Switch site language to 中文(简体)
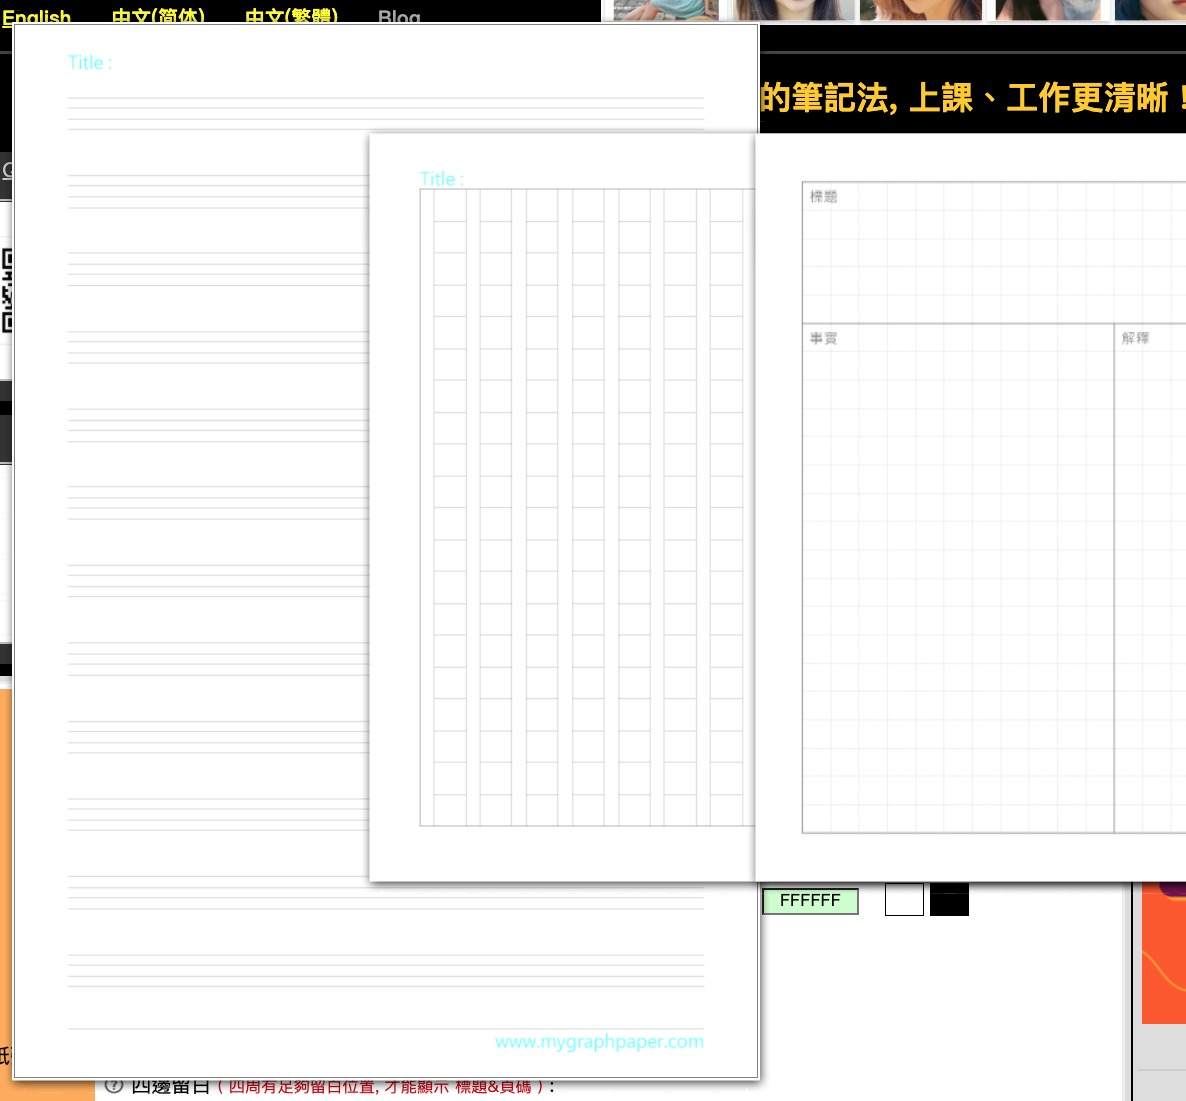This screenshot has height=1101, width=1186. (x=158, y=16)
